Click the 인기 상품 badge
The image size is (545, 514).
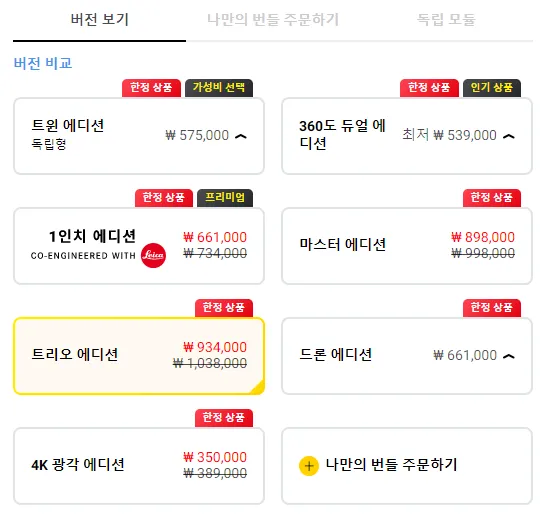pyautogui.click(x=491, y=88)
